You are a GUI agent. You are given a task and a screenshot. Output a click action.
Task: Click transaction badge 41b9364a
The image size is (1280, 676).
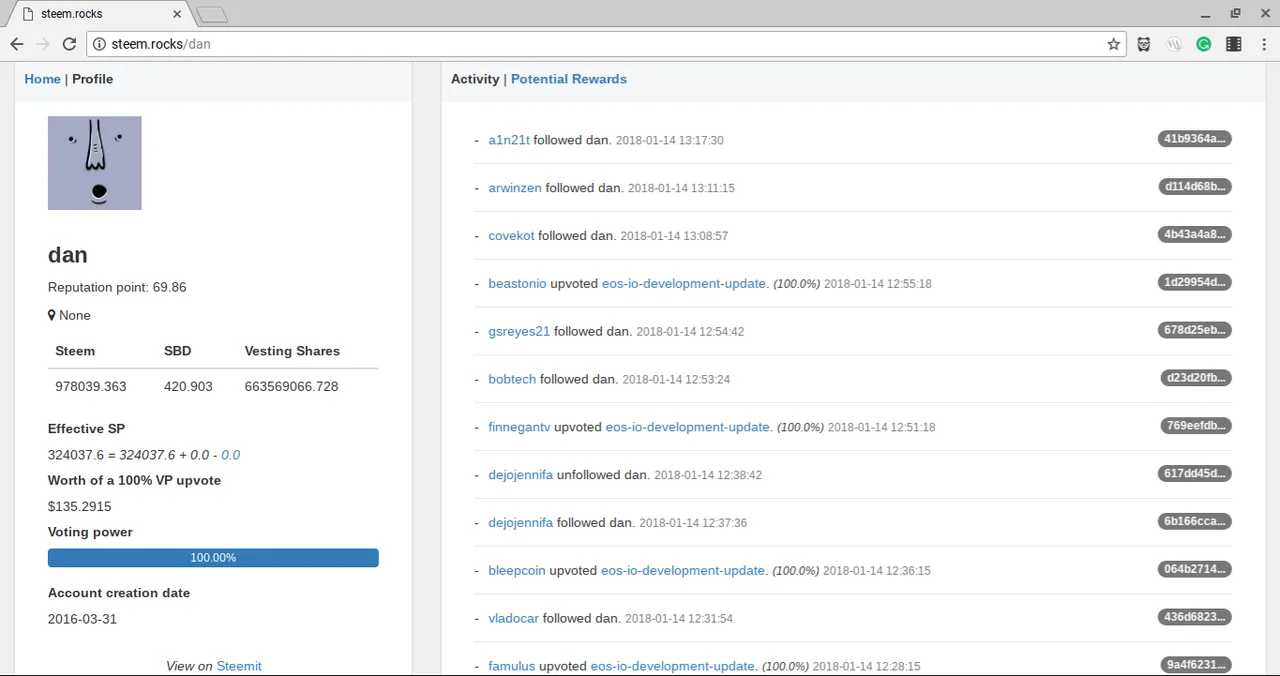[x=1195, y=139]
